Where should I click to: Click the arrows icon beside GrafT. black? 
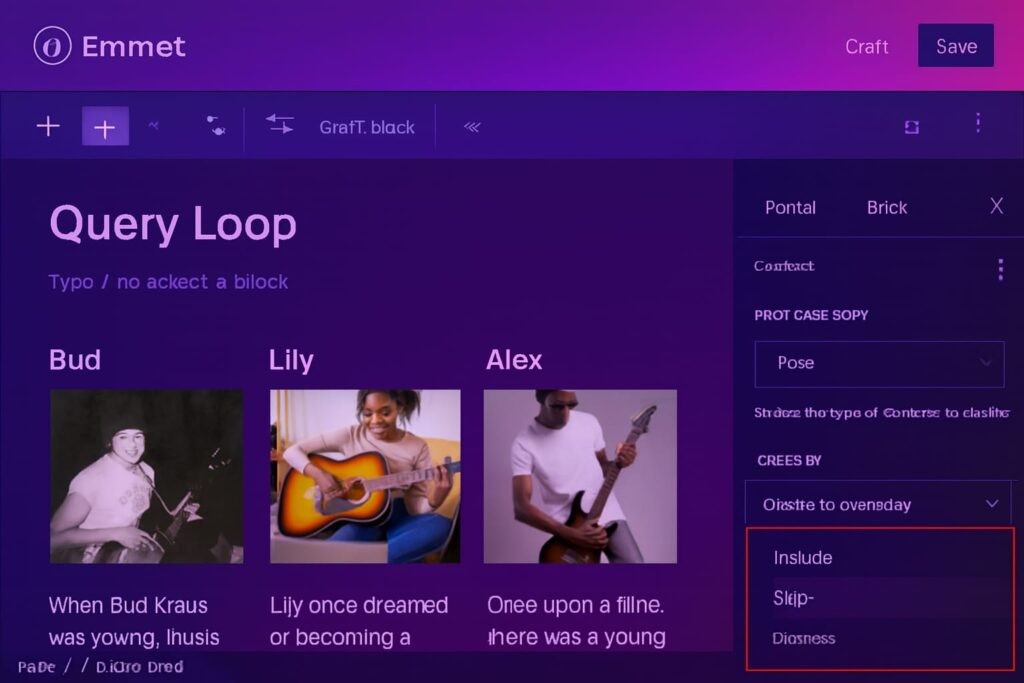click(279, 125)
